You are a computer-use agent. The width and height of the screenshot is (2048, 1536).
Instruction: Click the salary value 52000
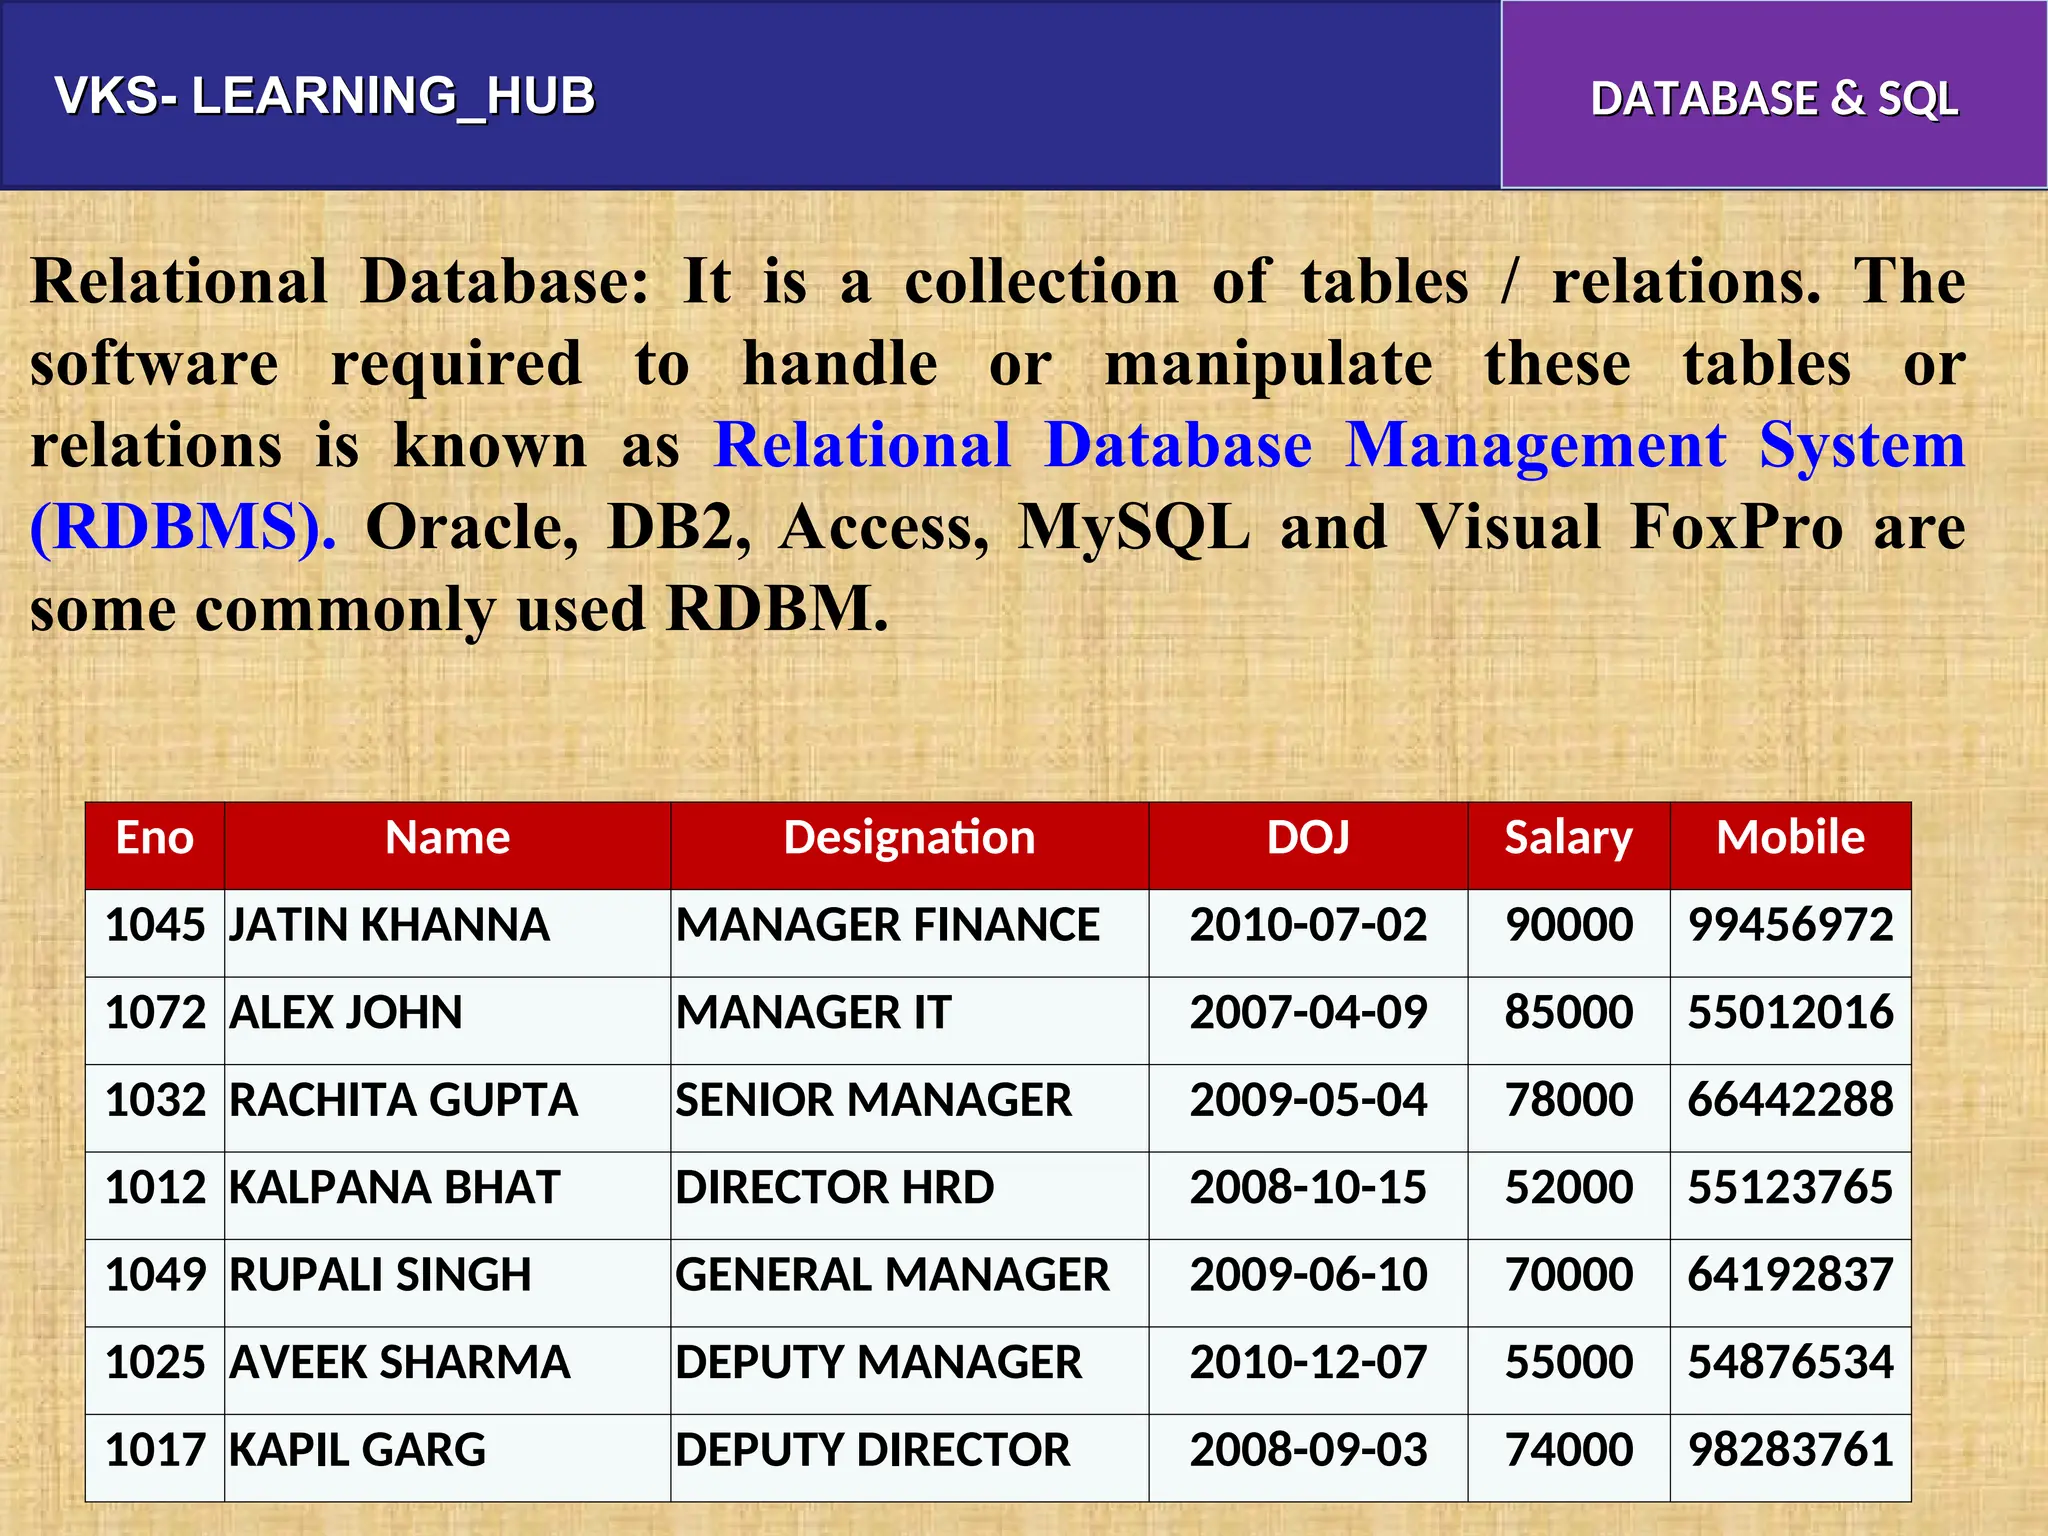coord(1569,1188)
